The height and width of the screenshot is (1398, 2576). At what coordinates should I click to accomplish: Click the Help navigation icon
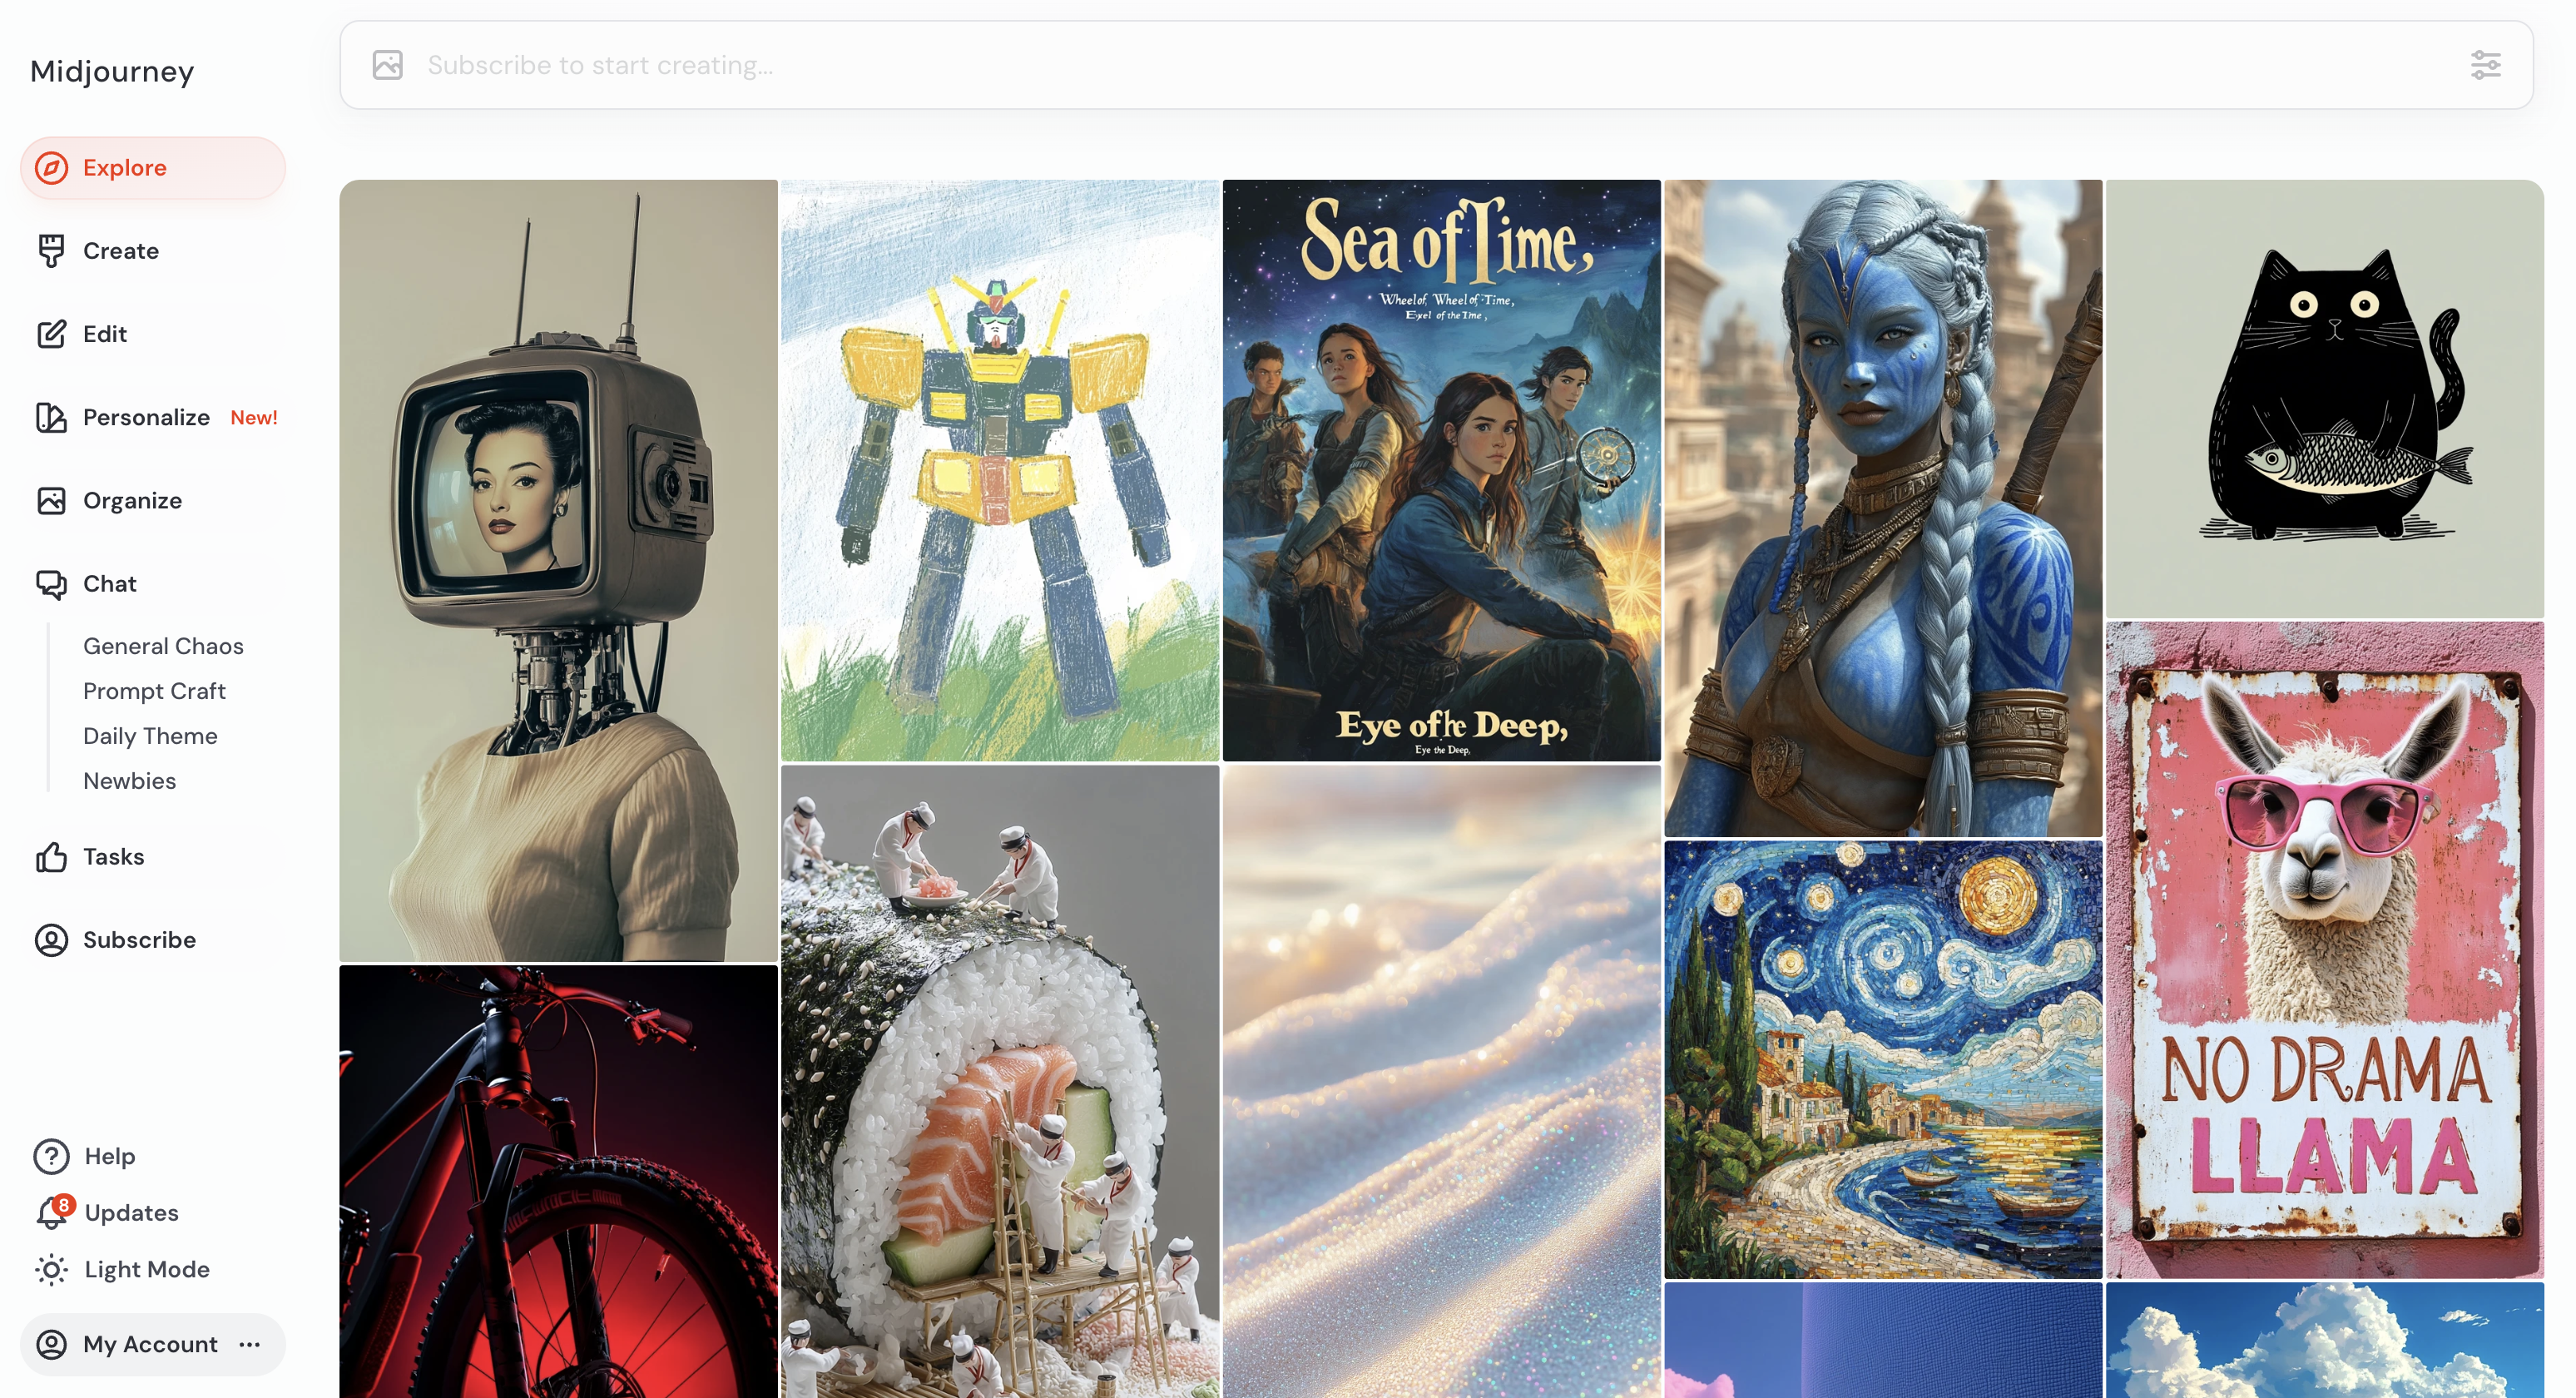[x=50, y=1155]
